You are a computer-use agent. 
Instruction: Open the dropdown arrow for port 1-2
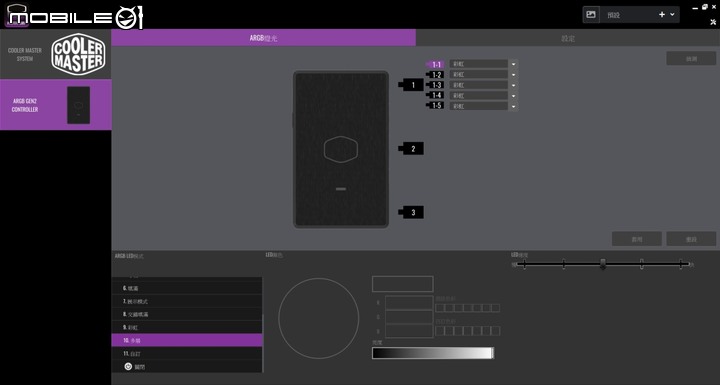[513, 74]
